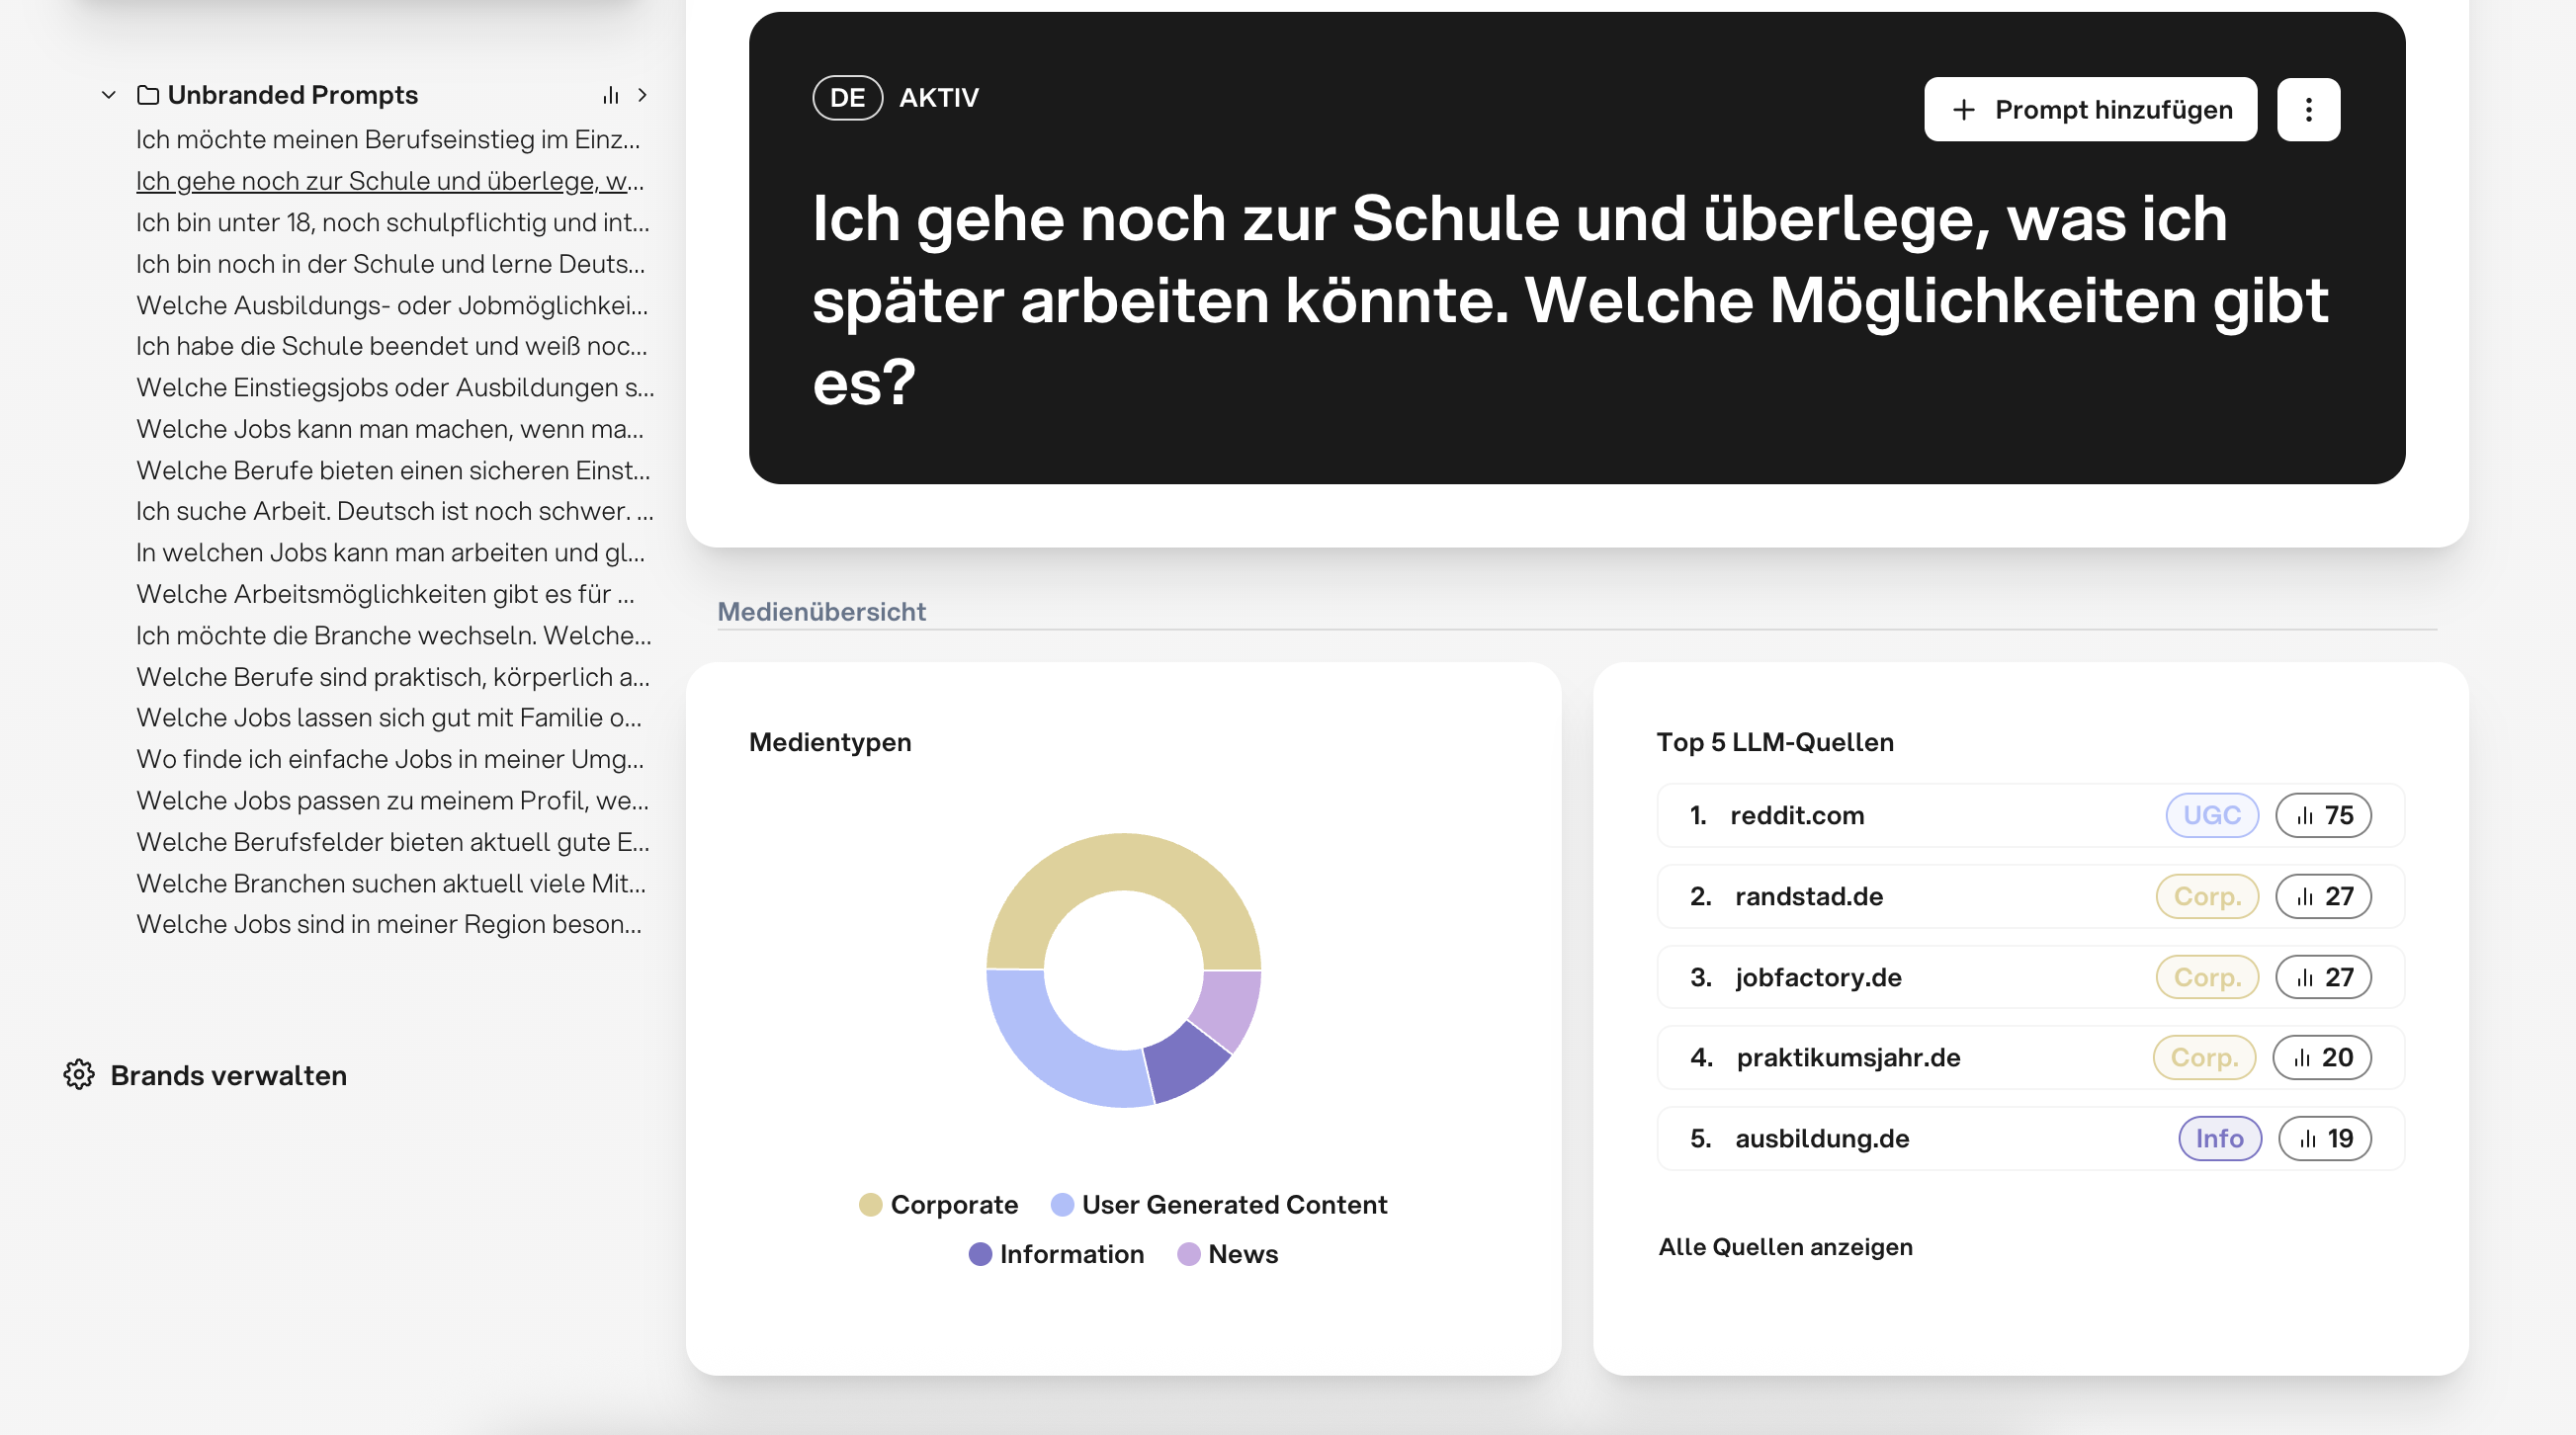Click the 75 mentions badge for reddit.com
This screenshot has height=1435, width=2576.
click(2323, 815)
